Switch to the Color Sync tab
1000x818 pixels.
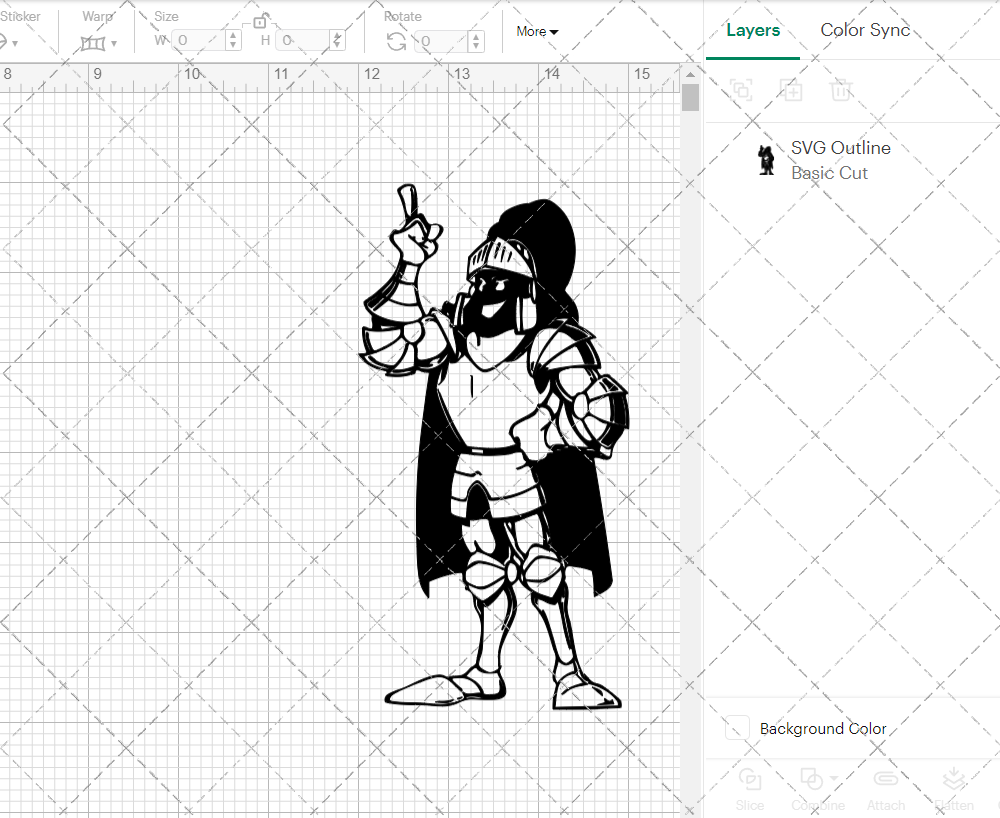tap(865, 30)
